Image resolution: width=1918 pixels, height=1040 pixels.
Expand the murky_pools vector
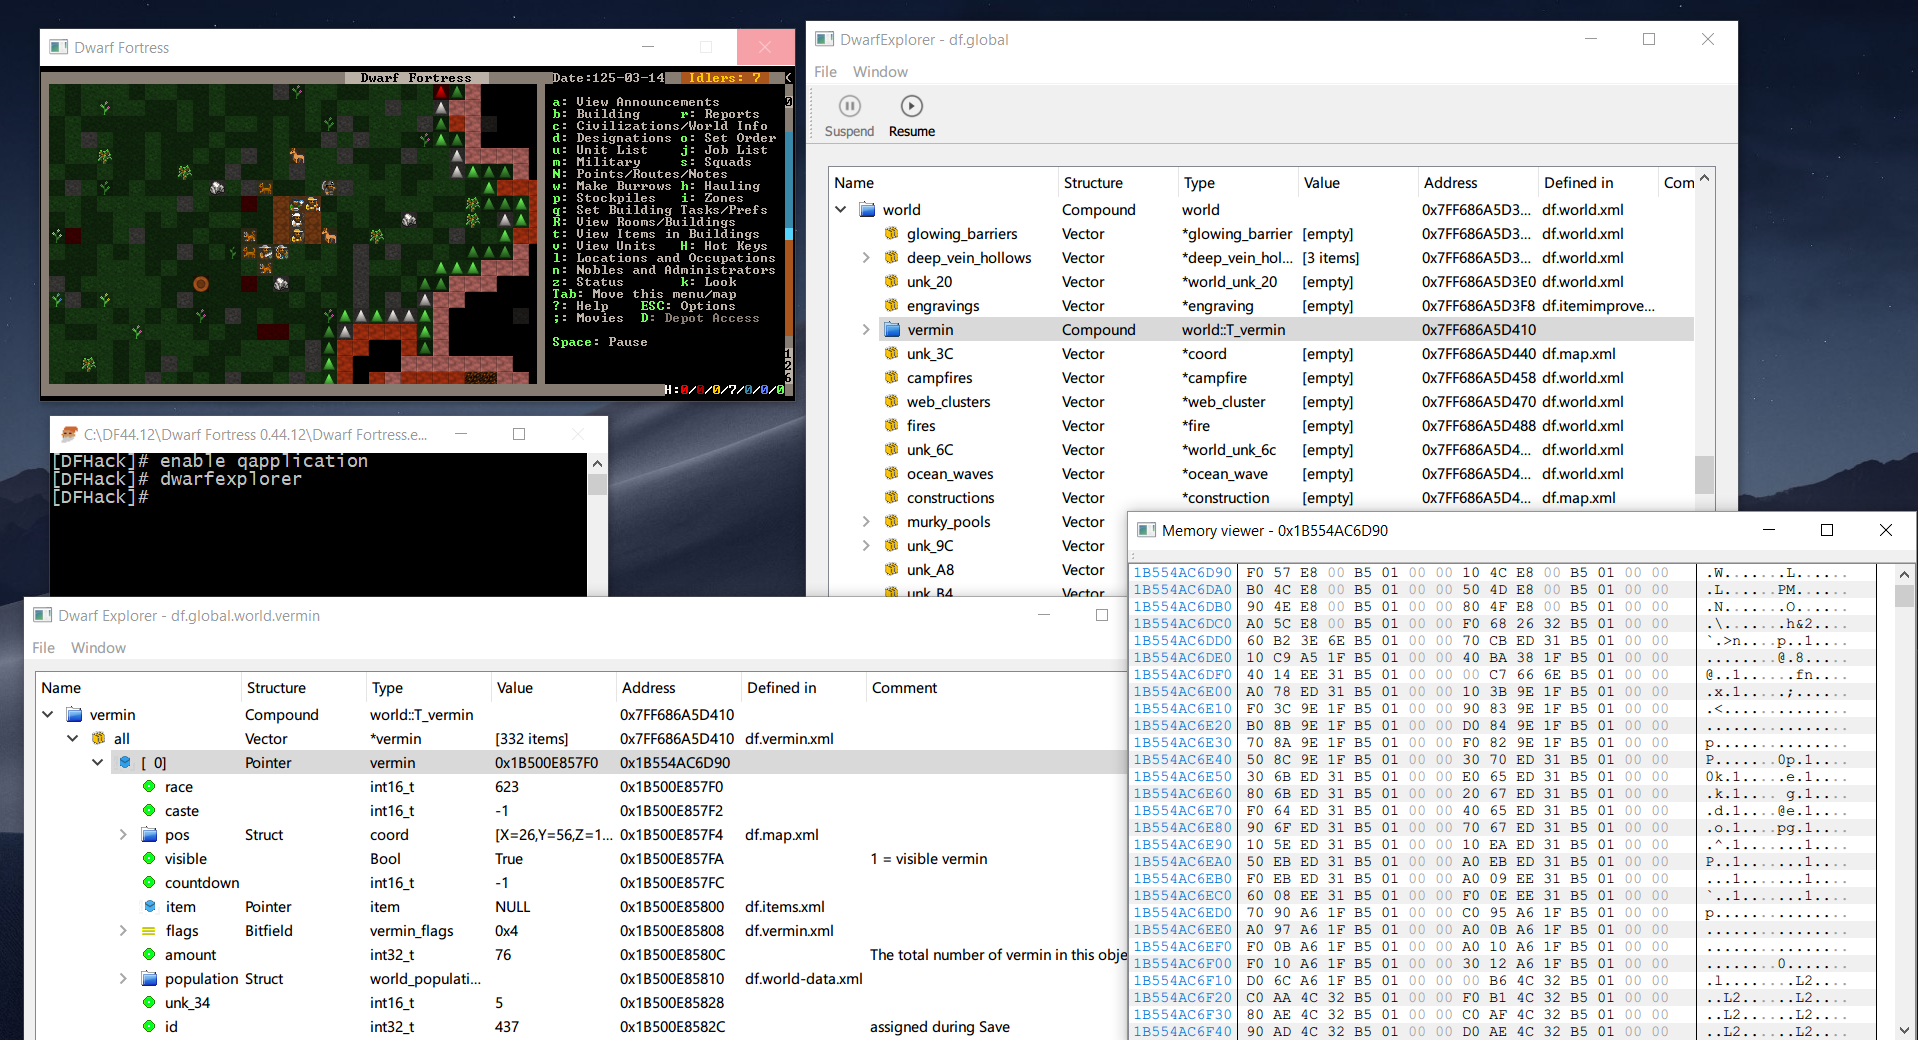(866, 522)
